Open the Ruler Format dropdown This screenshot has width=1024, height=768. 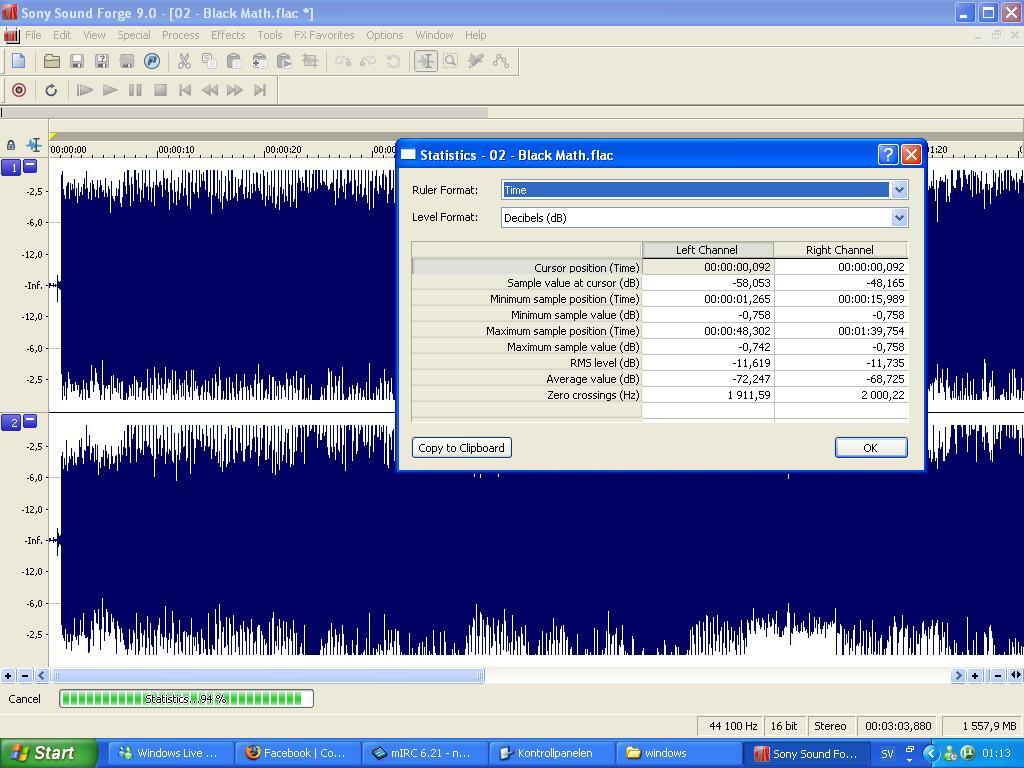tap(899, 190)
